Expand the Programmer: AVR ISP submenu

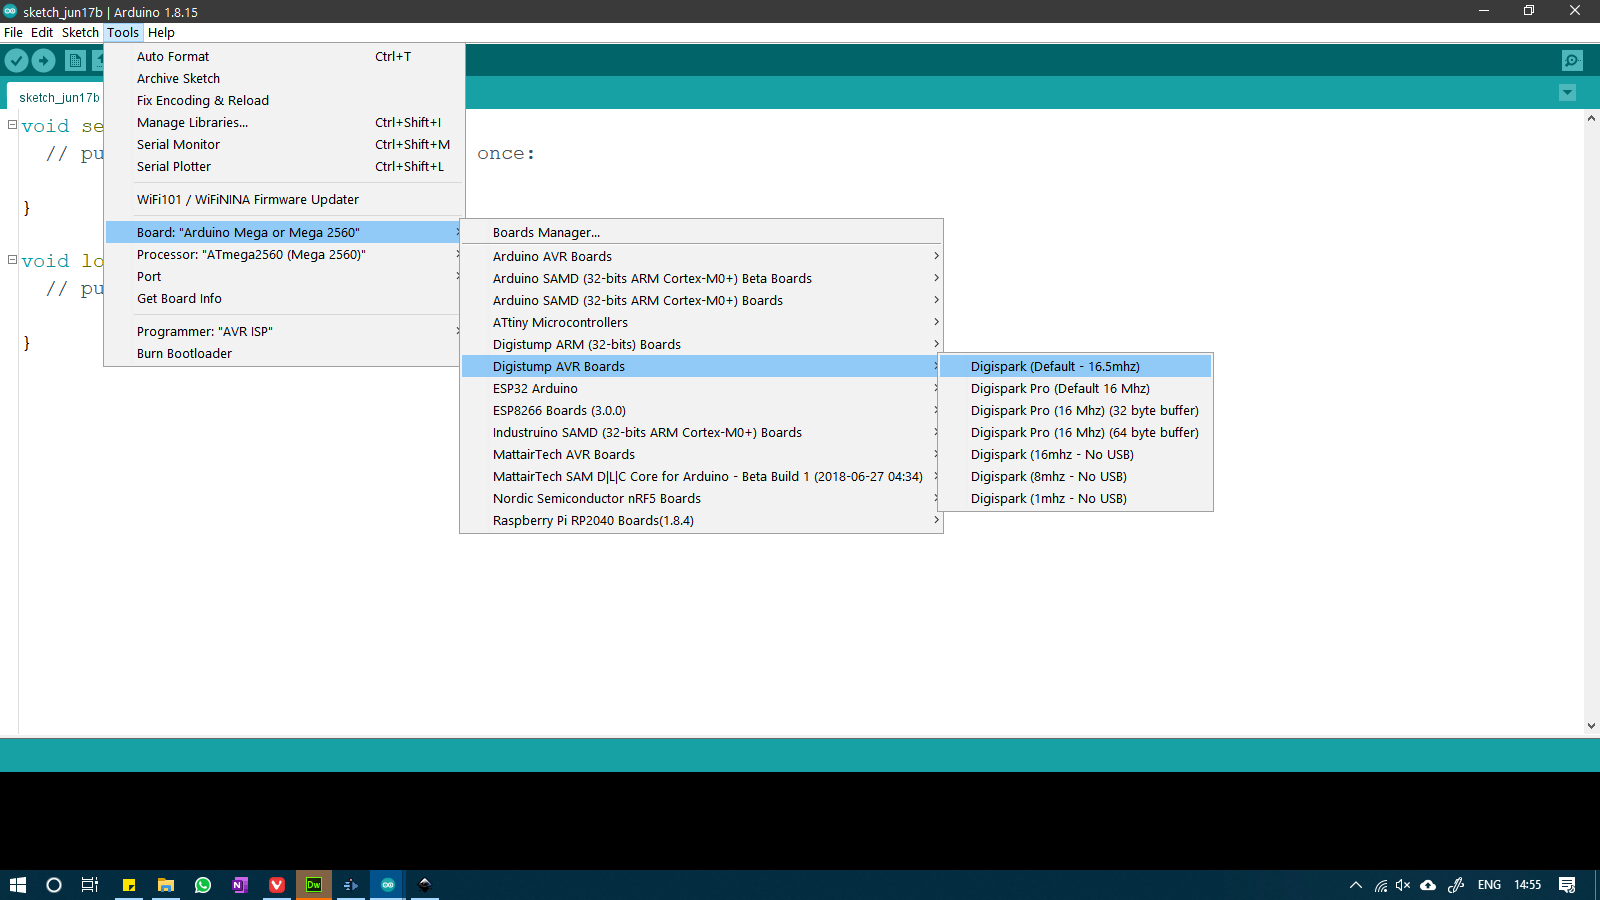(285, 332)
